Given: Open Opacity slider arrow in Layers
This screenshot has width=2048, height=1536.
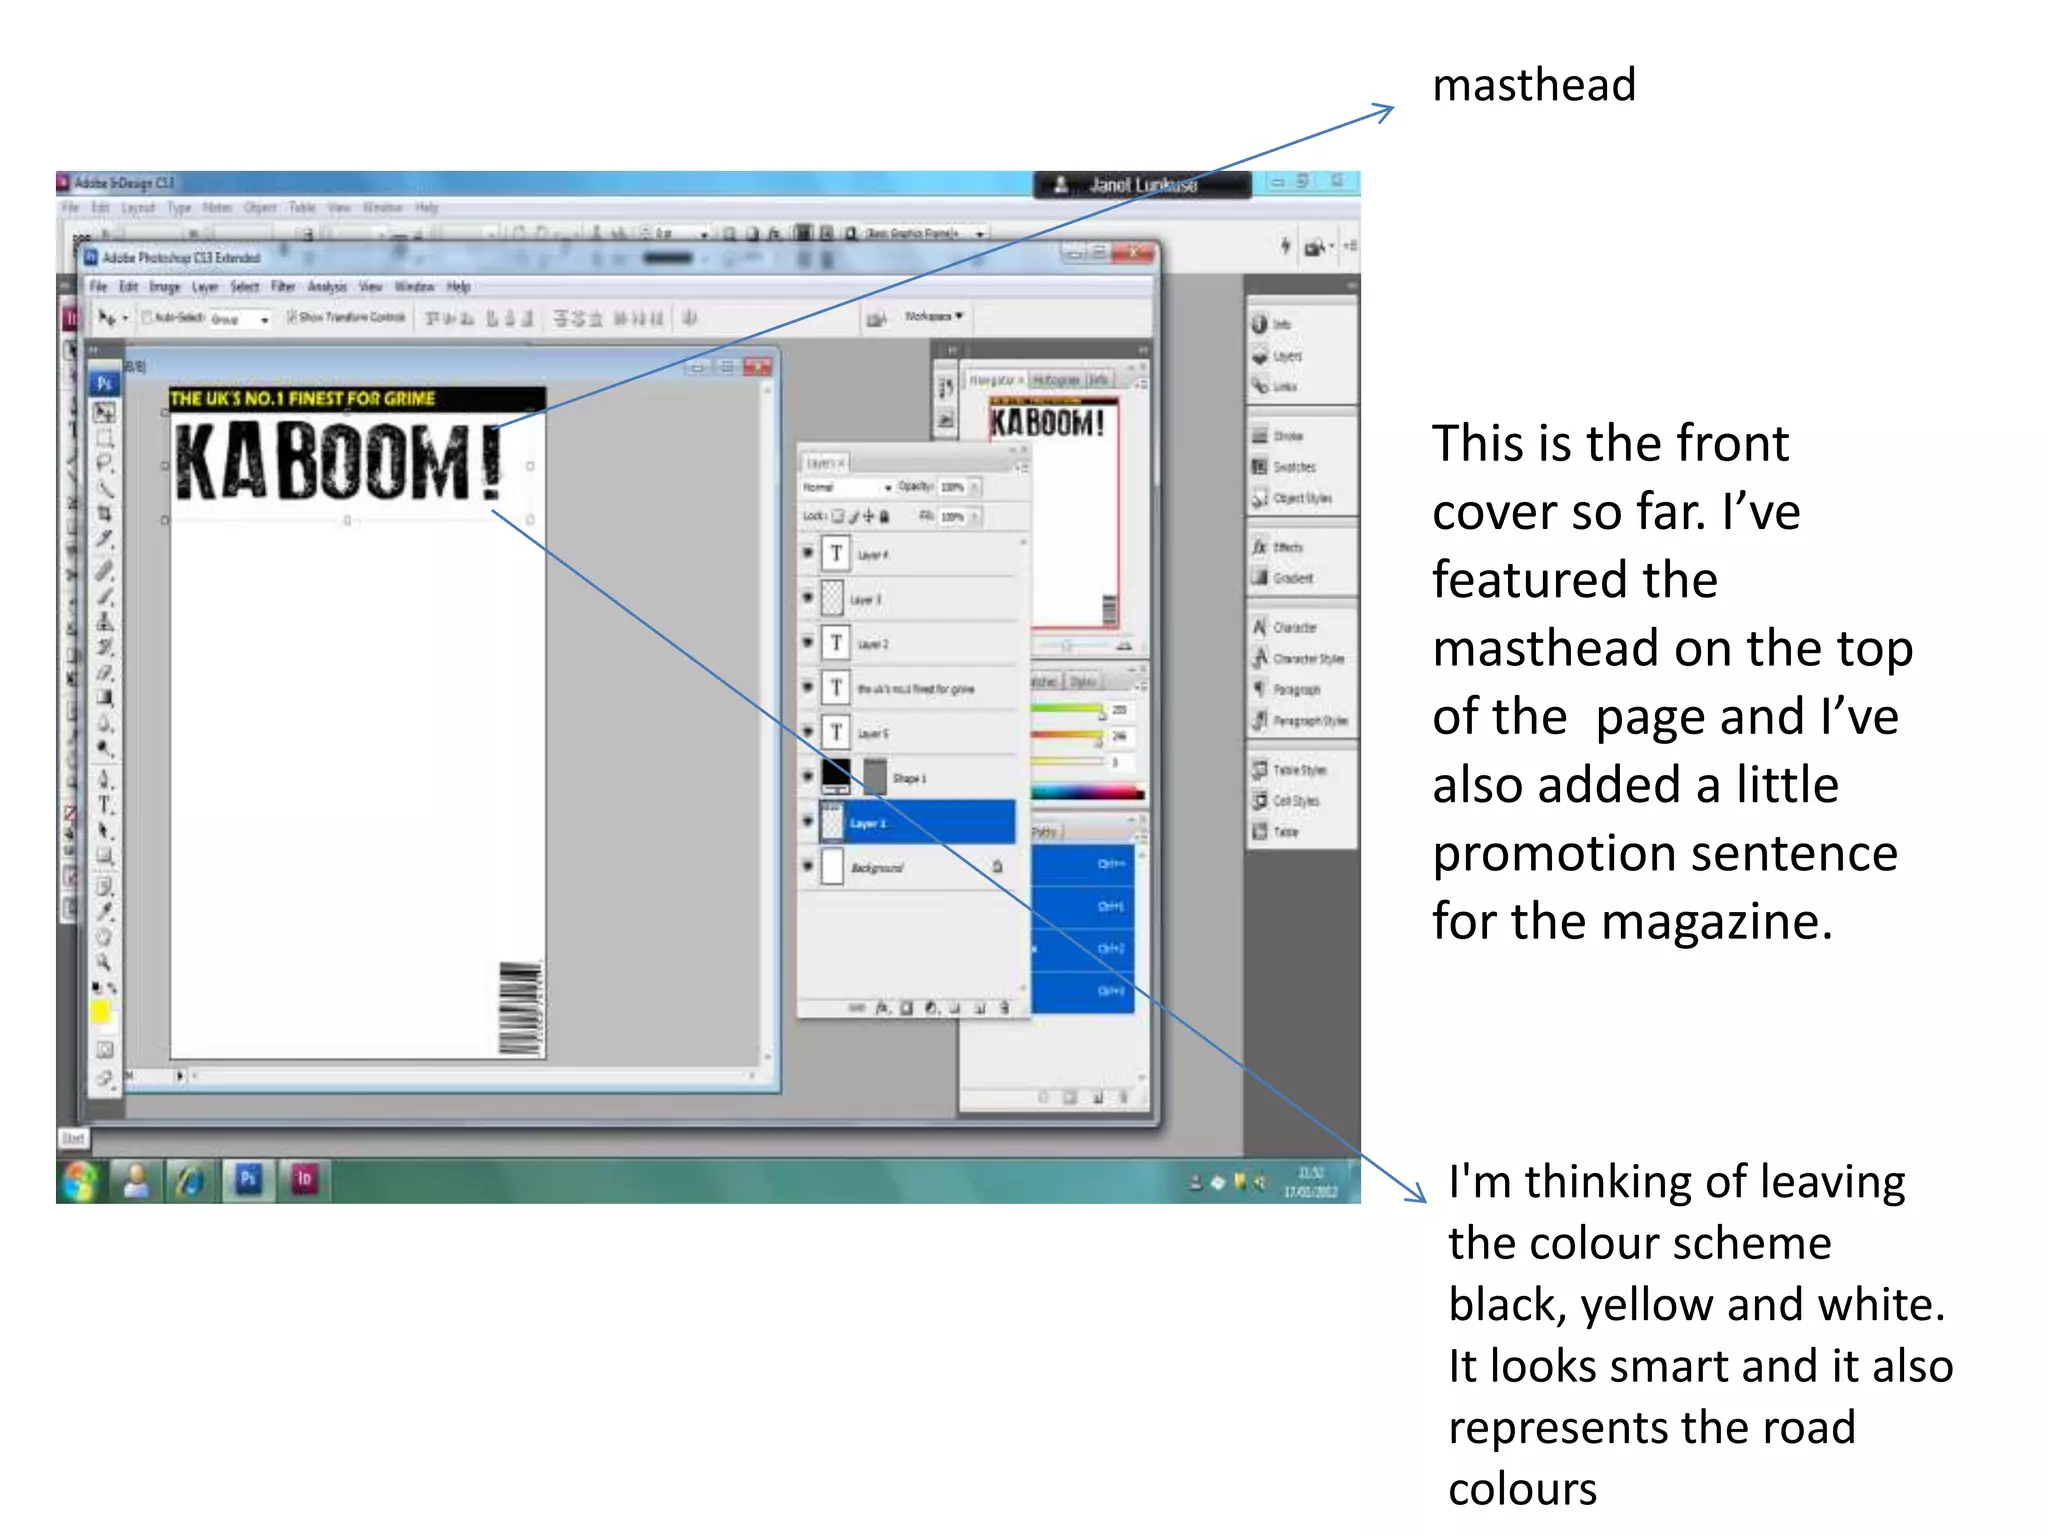Looking at the screenshot, I should point(975,487).
